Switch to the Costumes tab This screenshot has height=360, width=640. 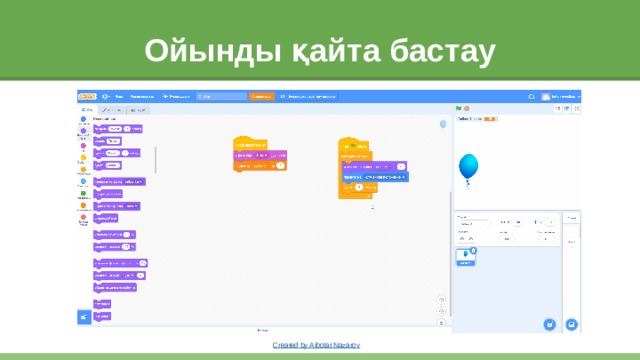tap(111, 110)
